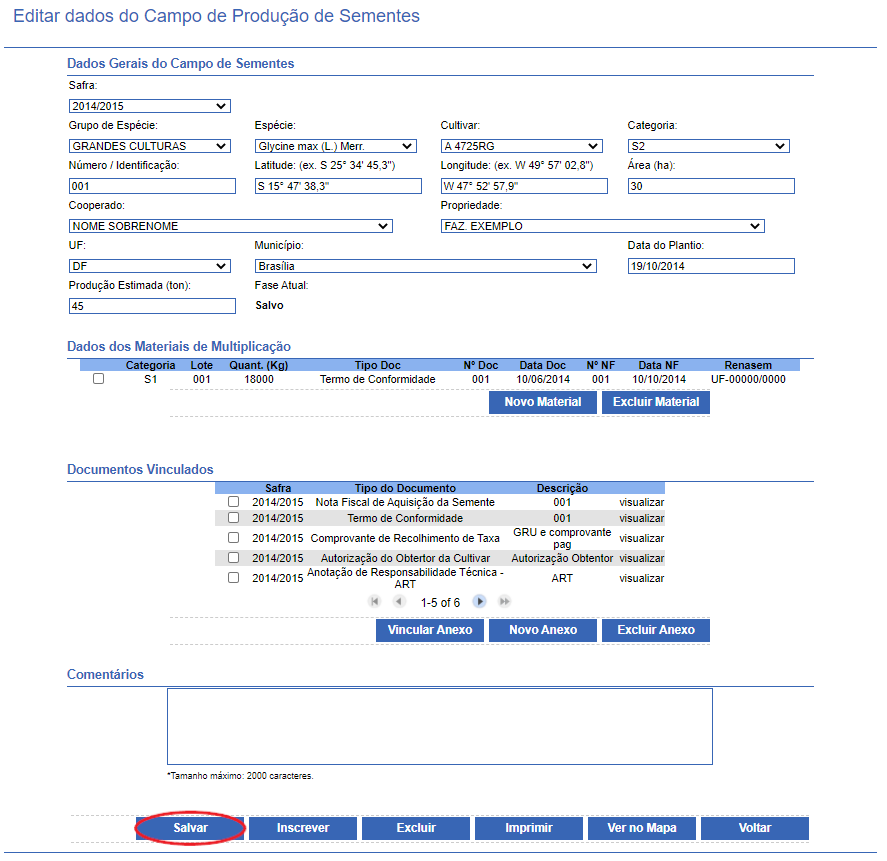Expand the Cultivar dropdown
The image size is (887, 861).
point(521,146)
